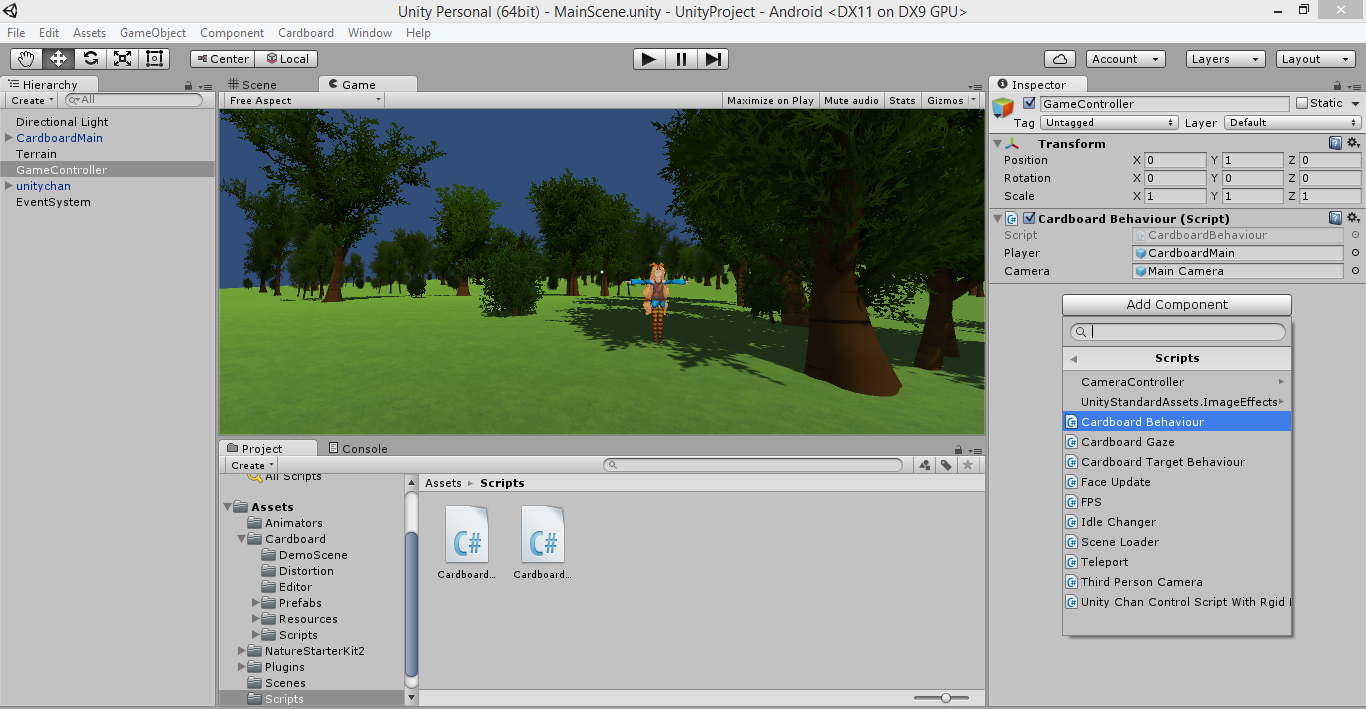Select the Rotate tool
The height and width of the screenshot is (709, 1366).
pos(91,59)
